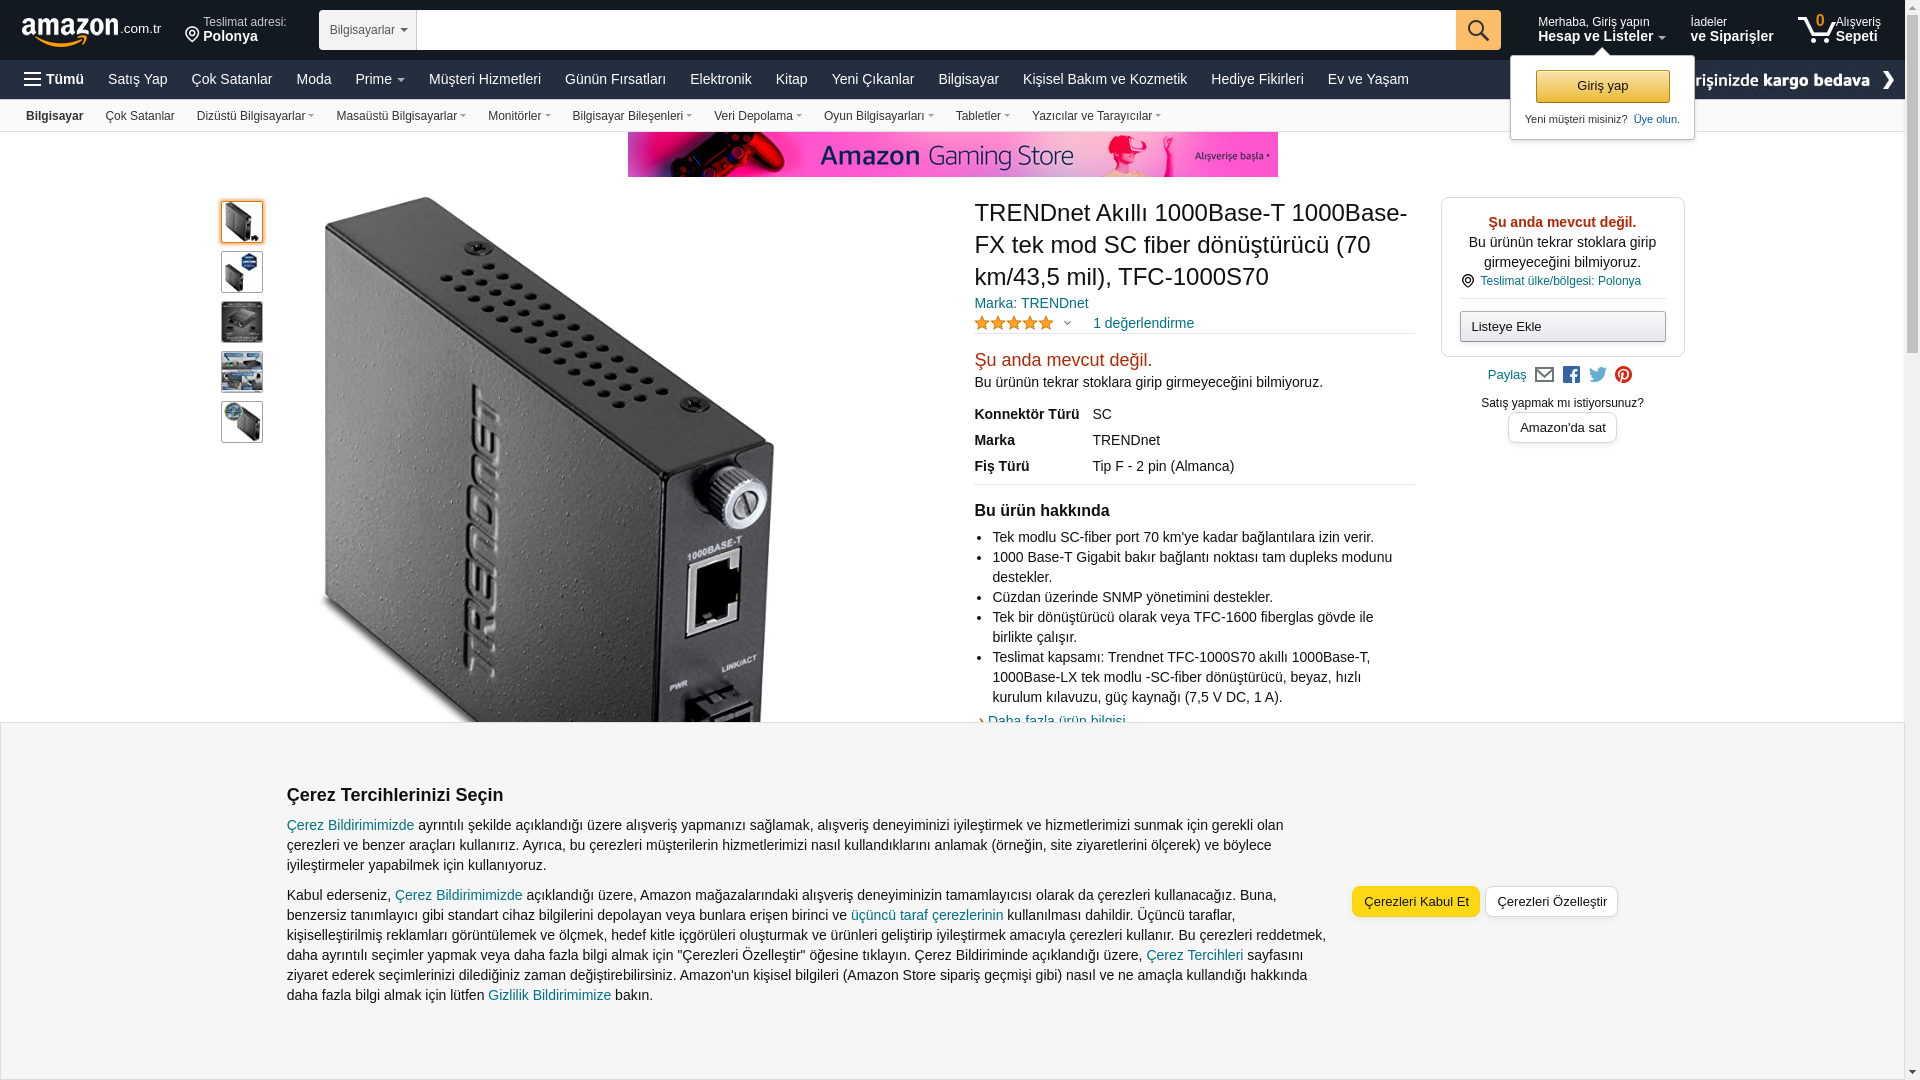Expand the Prime menu dropdown

click(380, 79)
